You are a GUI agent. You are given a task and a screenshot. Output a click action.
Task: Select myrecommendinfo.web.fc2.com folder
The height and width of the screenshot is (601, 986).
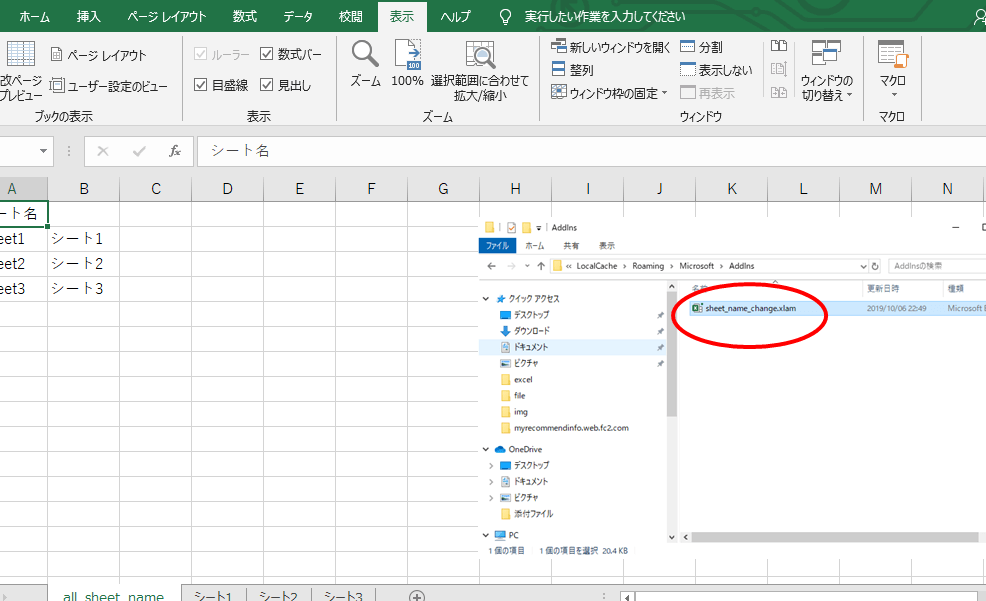571,428
